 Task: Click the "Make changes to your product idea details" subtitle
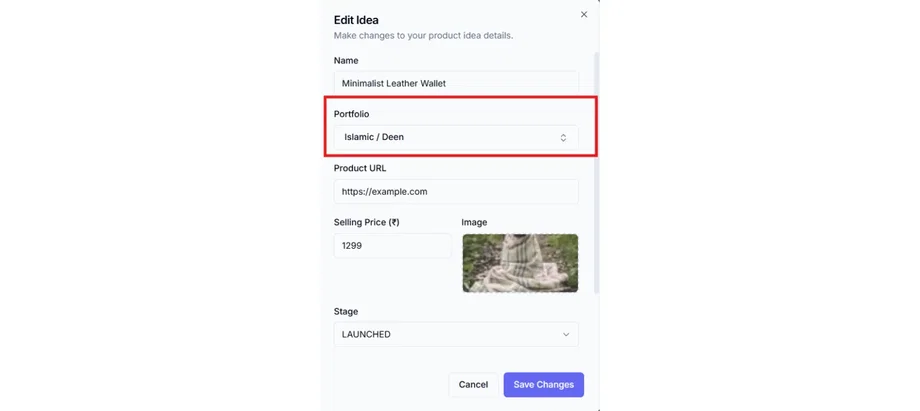click(423, 36)
